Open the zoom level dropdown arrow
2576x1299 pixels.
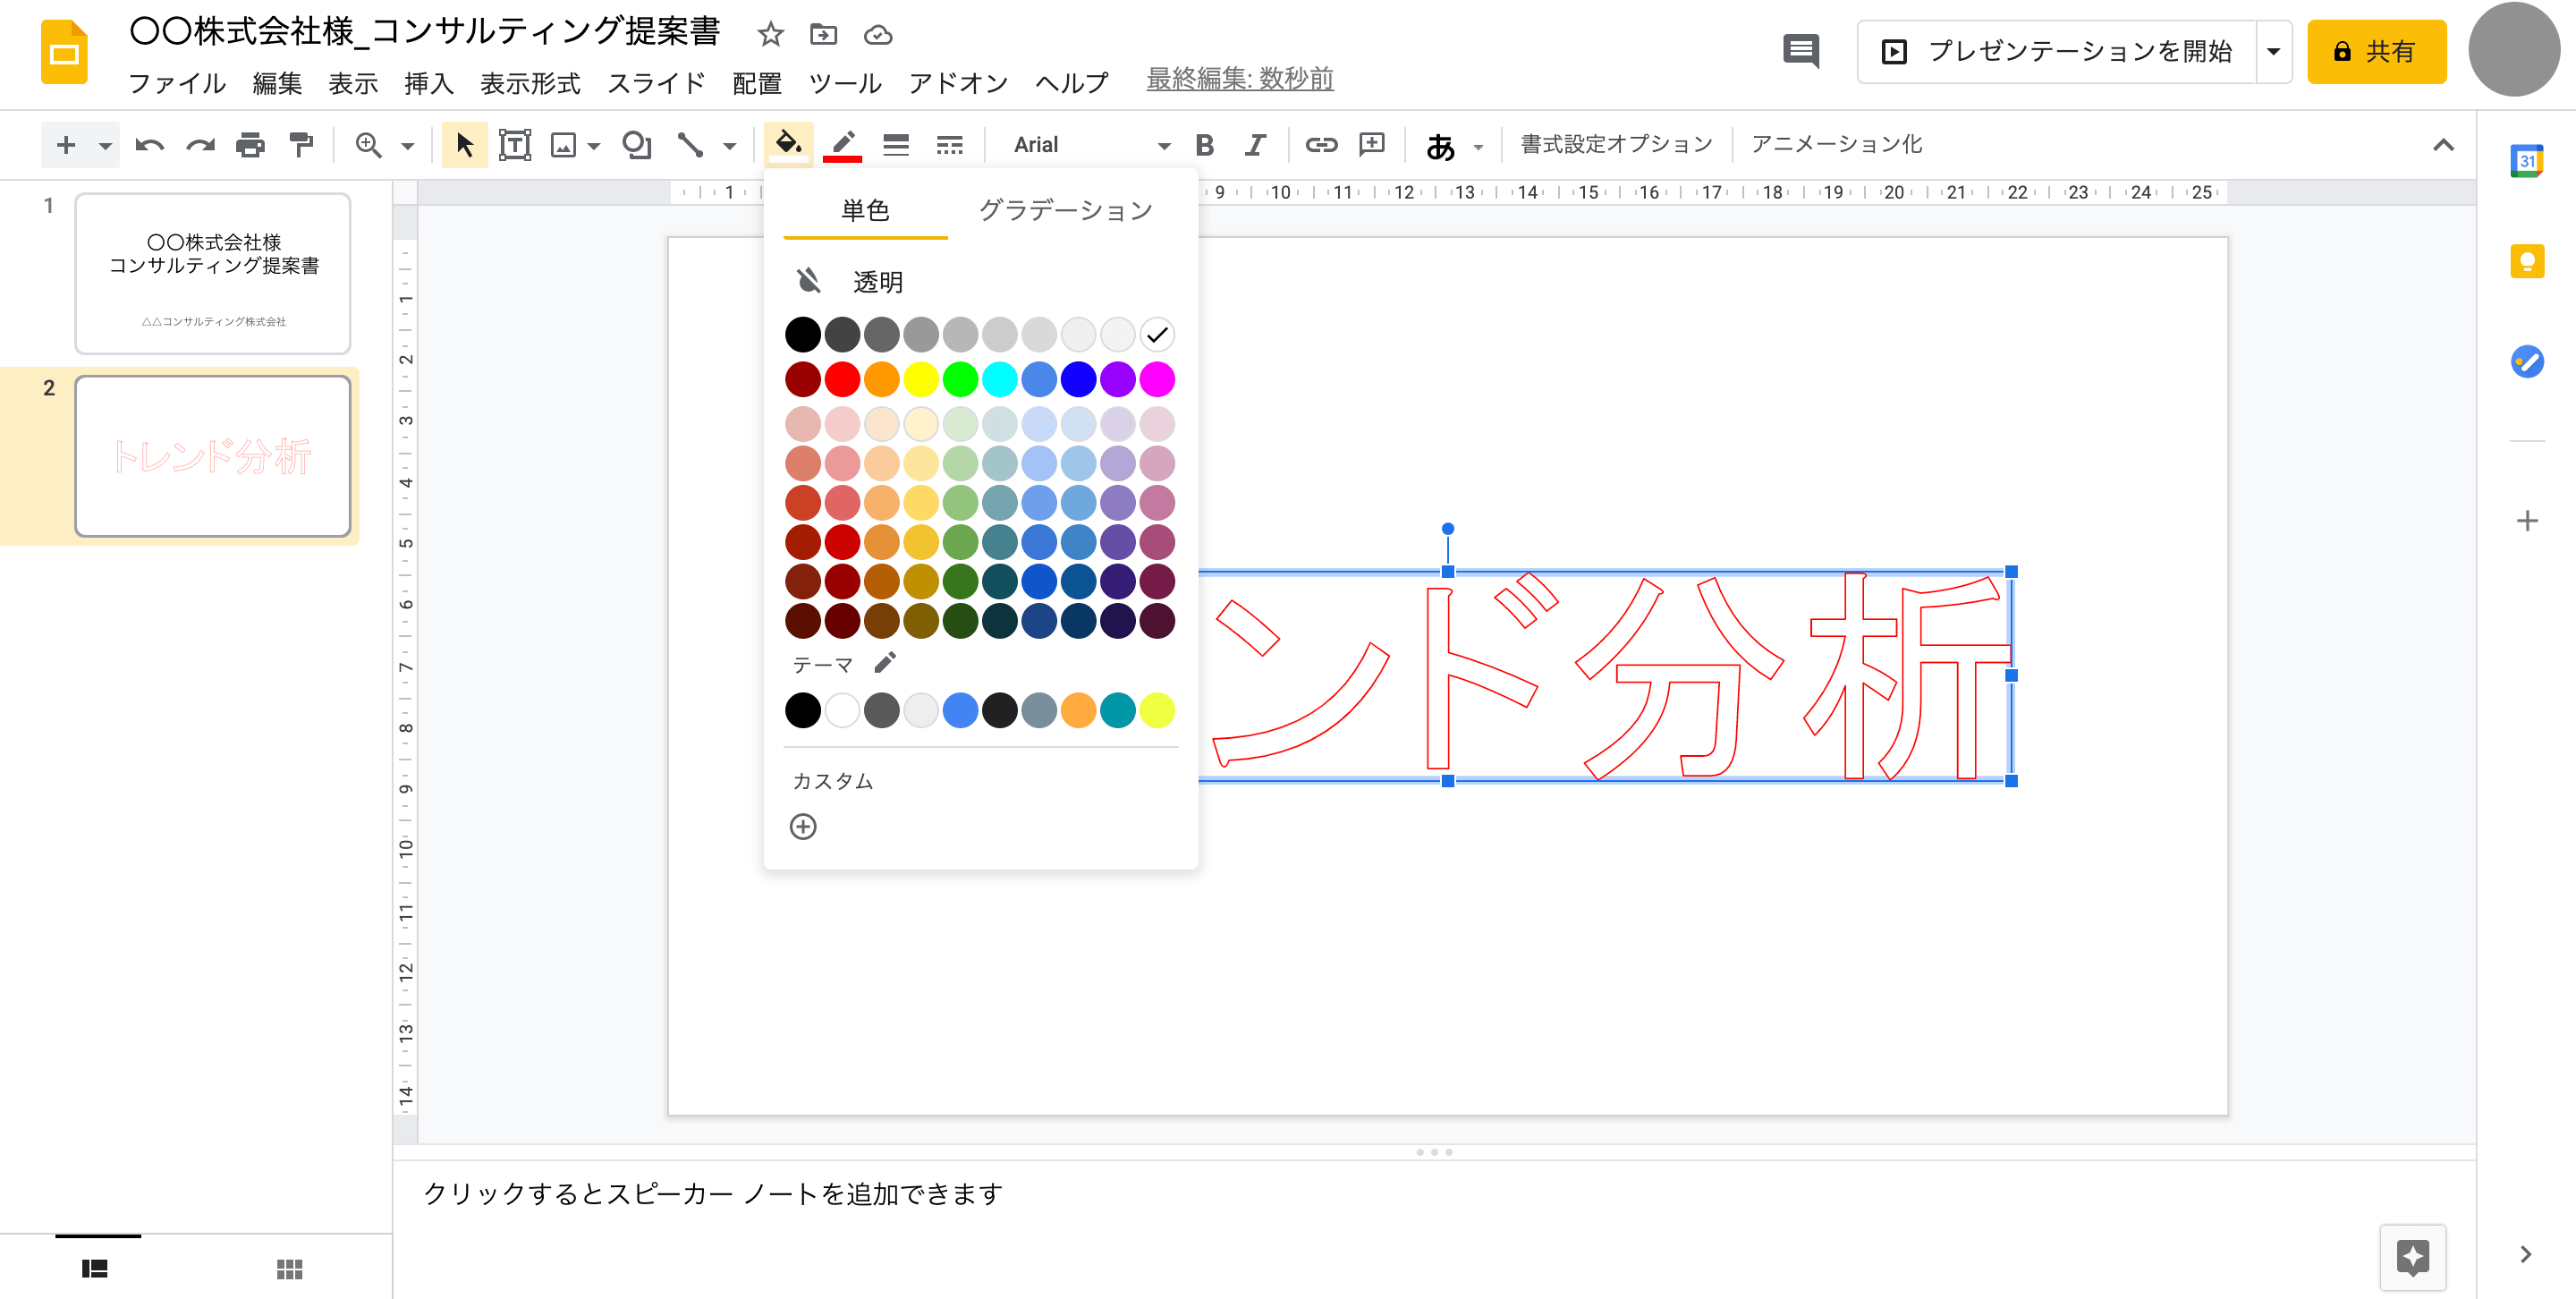coord(407,146)
